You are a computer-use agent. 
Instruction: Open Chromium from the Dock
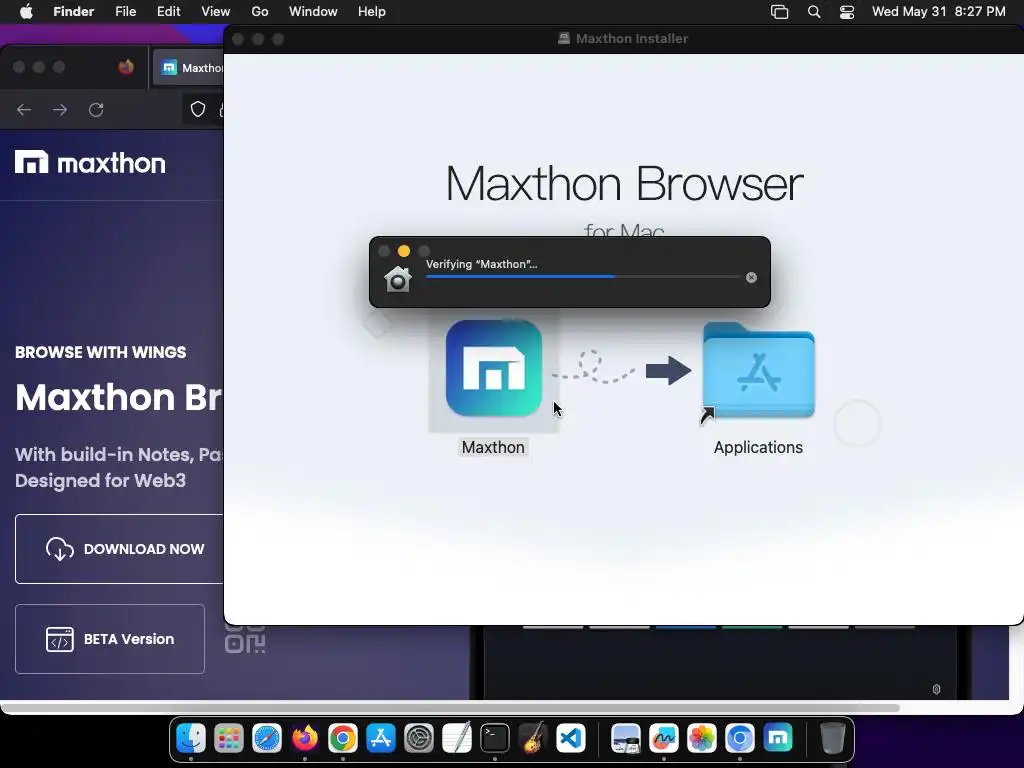[x=740, y=739]
